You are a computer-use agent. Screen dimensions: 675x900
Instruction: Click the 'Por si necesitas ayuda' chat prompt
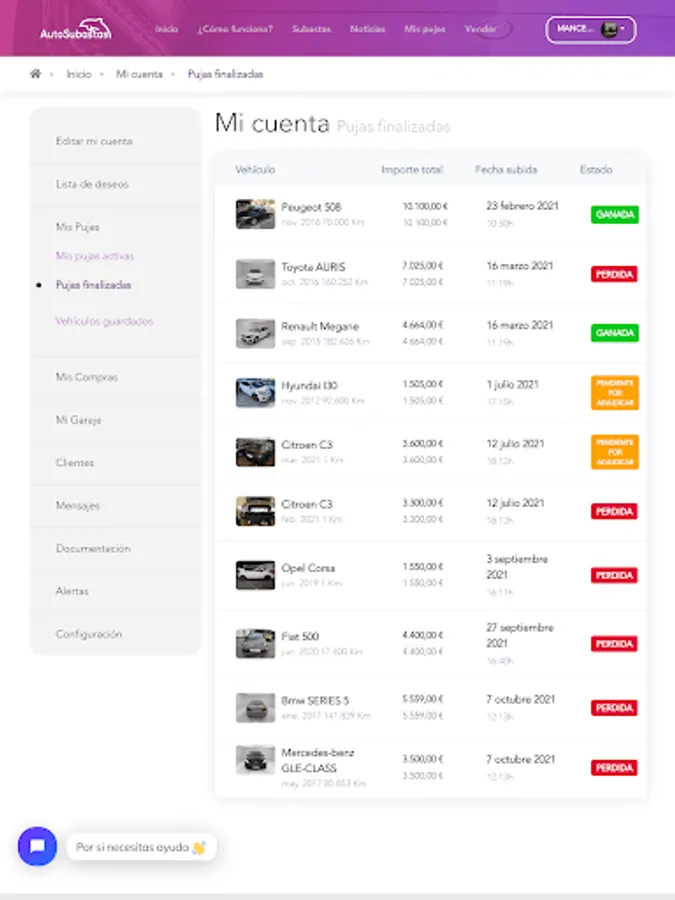point(141,847)
